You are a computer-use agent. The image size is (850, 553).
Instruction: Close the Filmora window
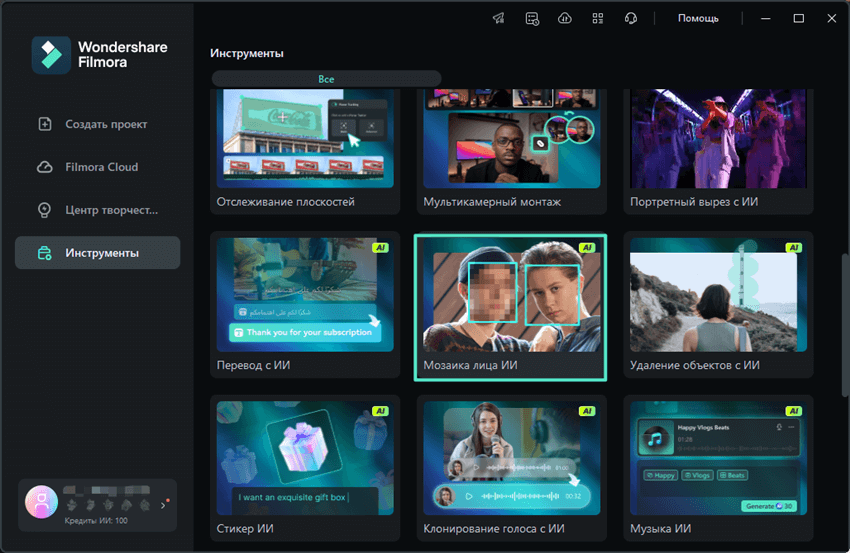pyautogui.click(x=832, y=18)
